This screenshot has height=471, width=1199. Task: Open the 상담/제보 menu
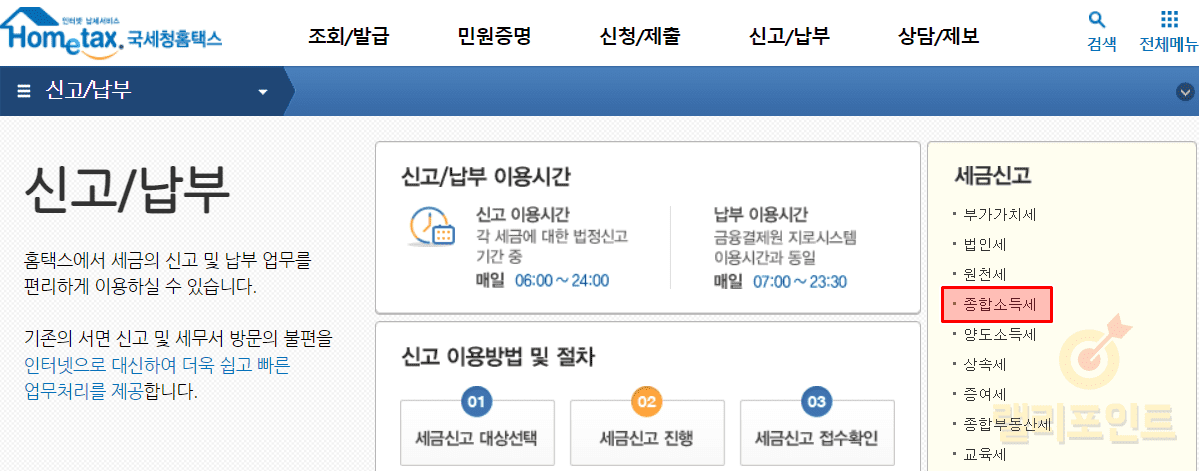(x=938, y=37)
